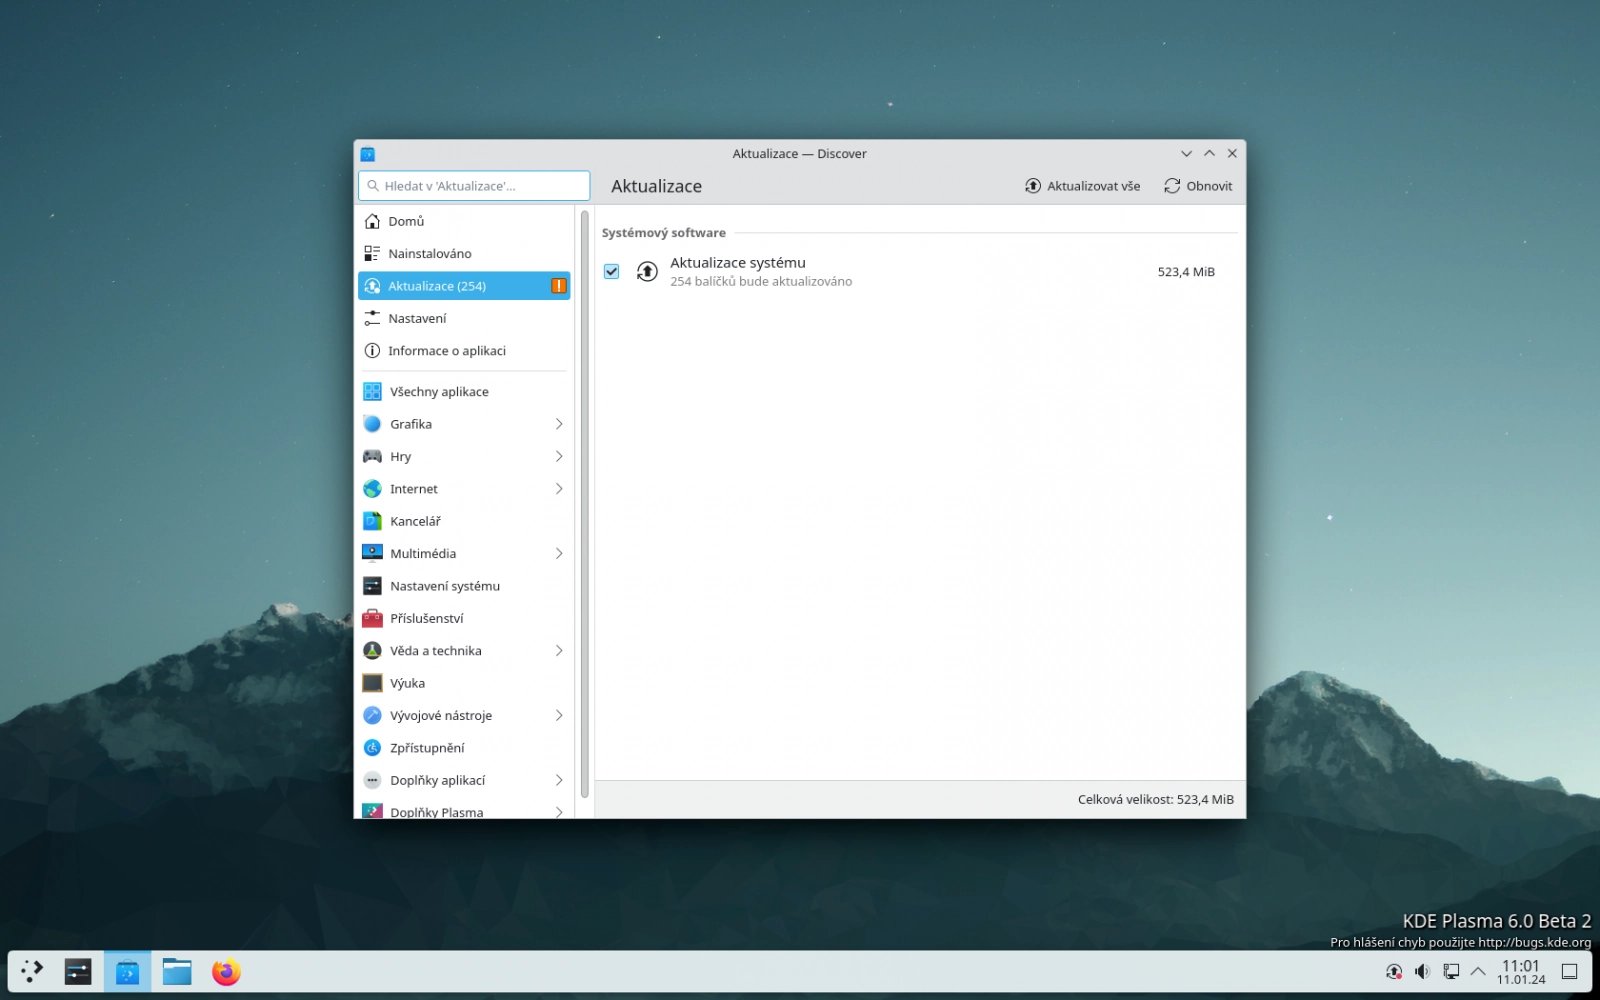1600x1000 pixels.
Task: Click the search field Hledat v 'Aktualizace'
Action: click(x=474, y=186)
